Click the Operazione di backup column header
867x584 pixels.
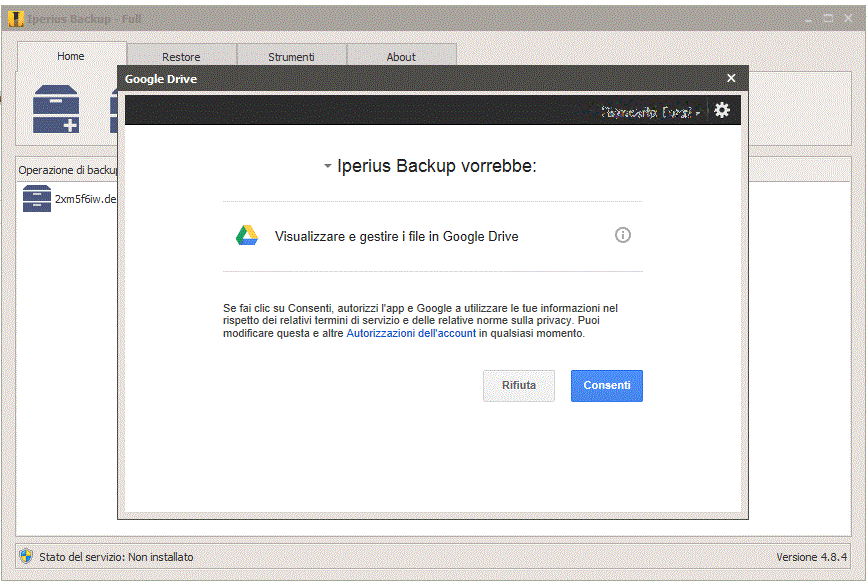[x=67, y=170]
